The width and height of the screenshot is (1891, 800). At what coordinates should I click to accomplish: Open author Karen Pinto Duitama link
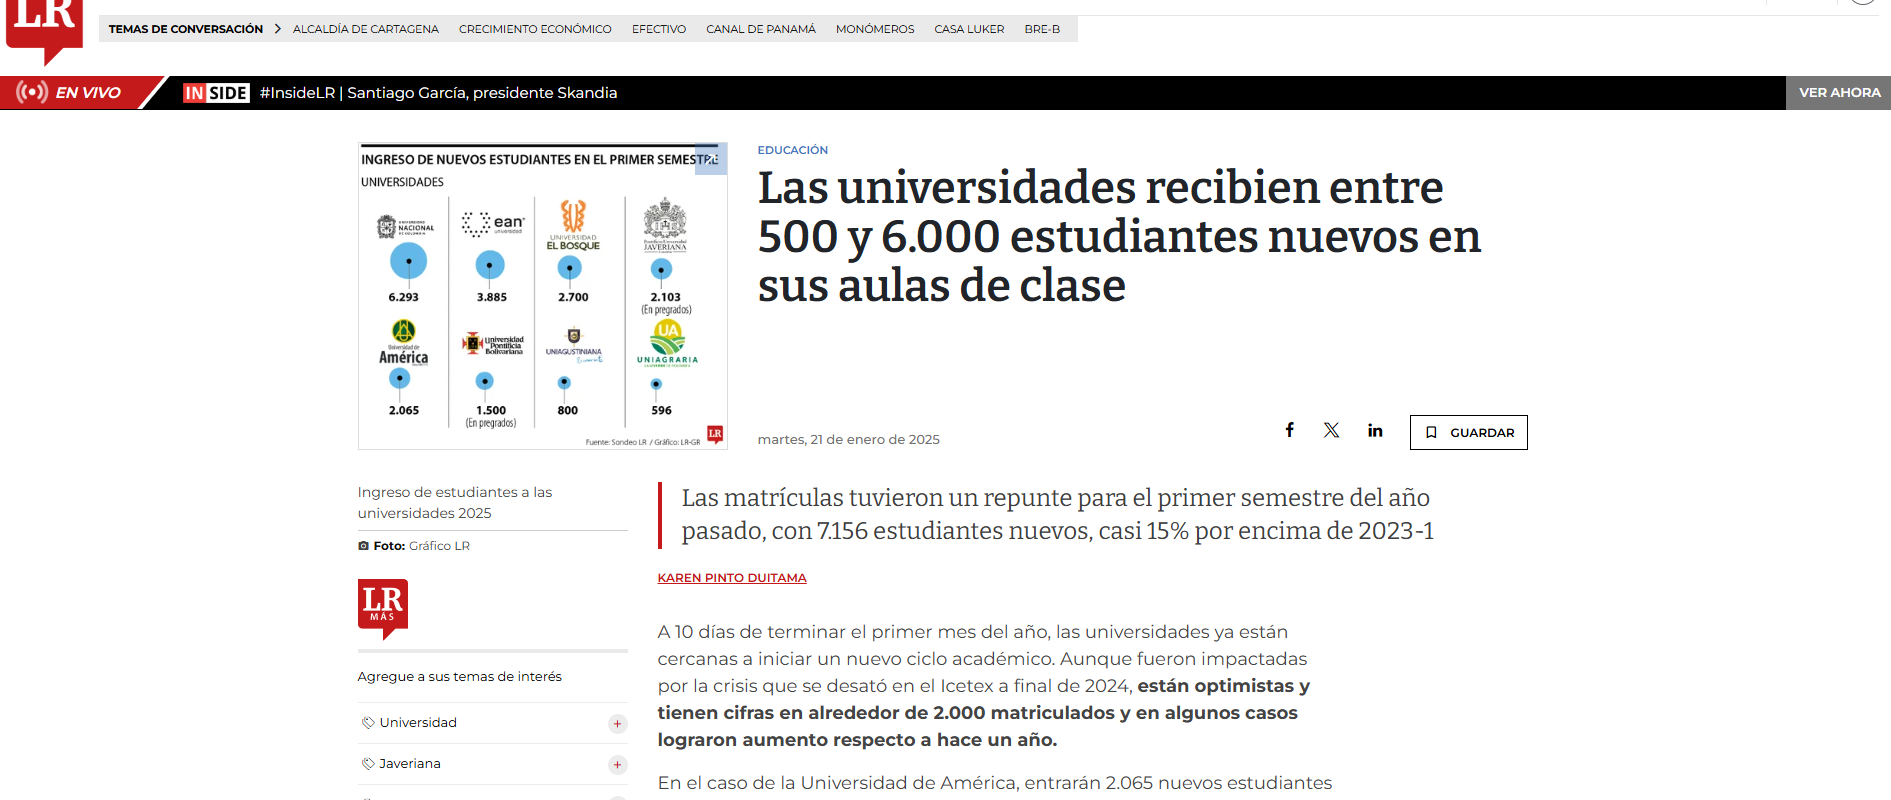pyautogui.click(x=732, y=578)
